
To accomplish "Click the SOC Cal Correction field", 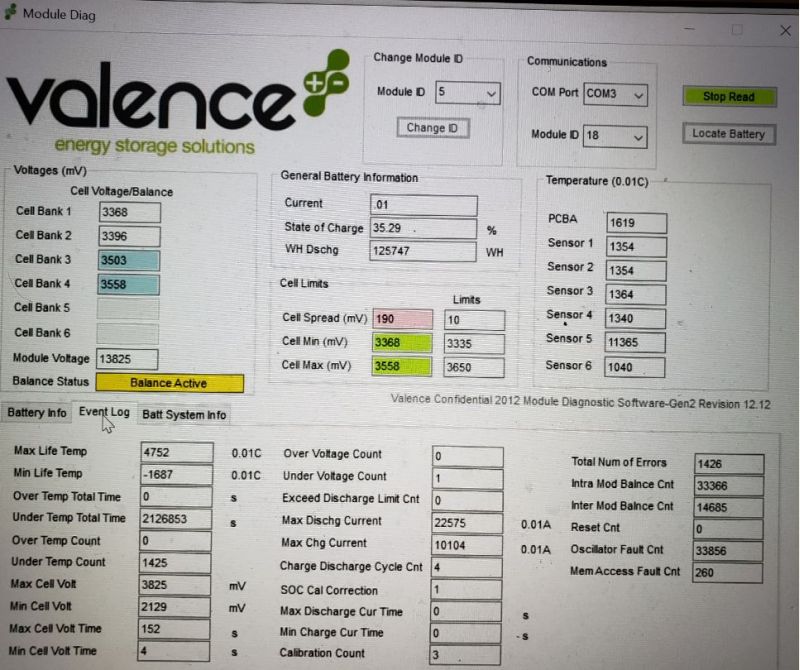I will coord(466,590).
